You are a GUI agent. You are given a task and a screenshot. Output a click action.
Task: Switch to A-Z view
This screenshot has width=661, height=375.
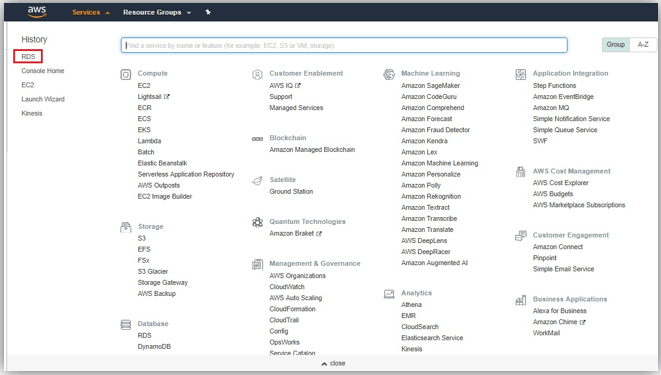(x=643, y=44)
